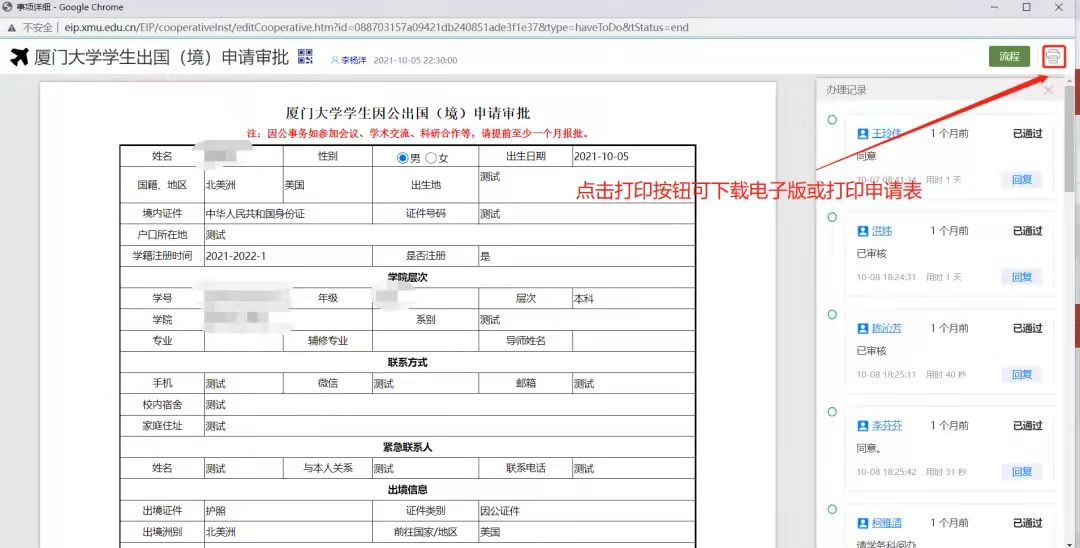Close the 办理记录 panel with the X
Viewport: 1080px width, 548px height.
tap(1048, 90)
